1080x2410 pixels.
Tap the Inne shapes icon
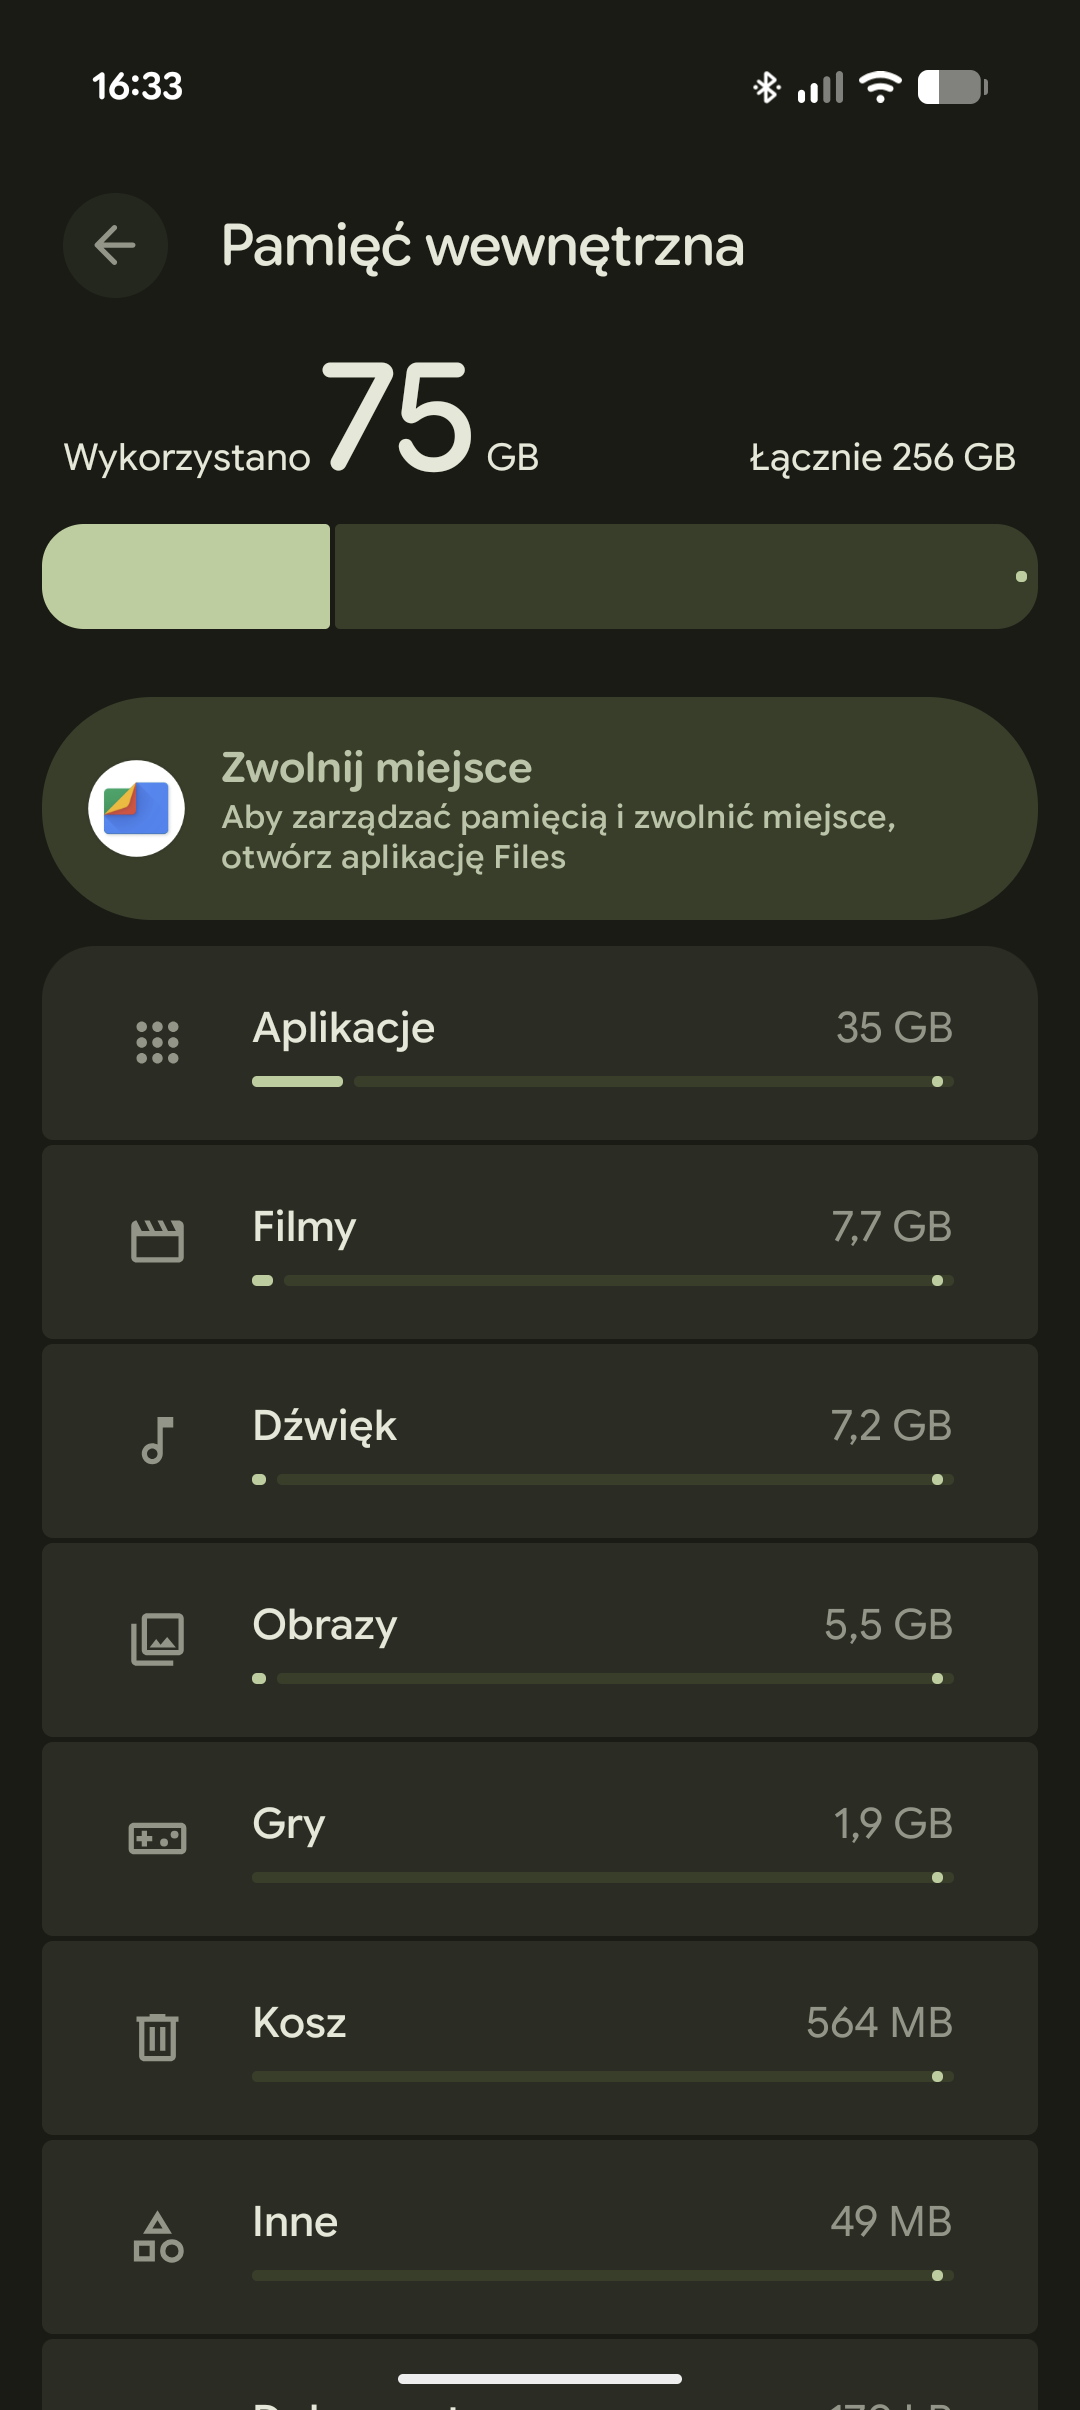(x=157, y=2237)
